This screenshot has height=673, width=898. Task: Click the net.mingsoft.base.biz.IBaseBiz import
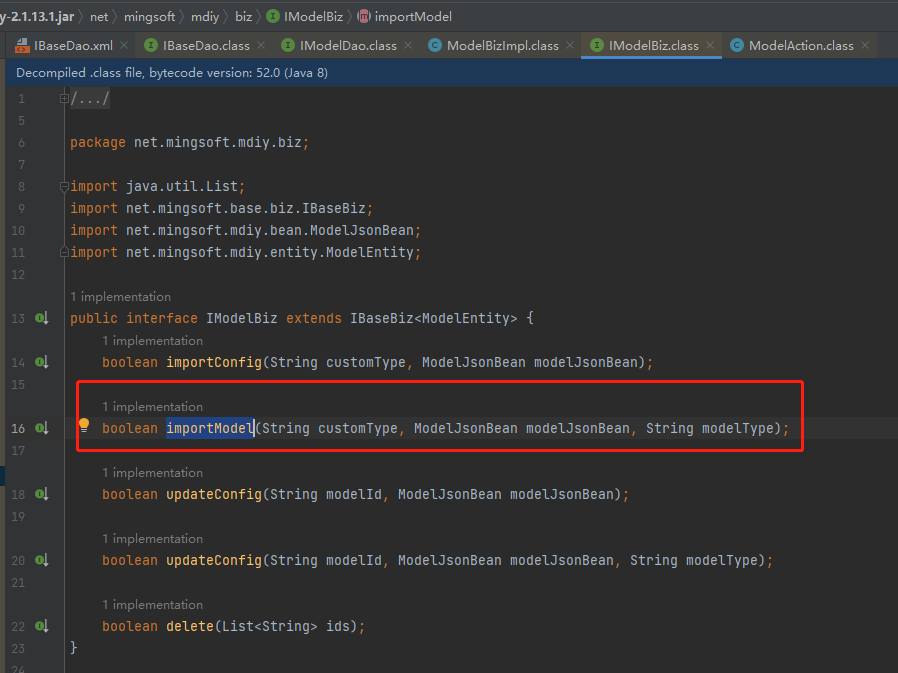click(x=222, y=208)
